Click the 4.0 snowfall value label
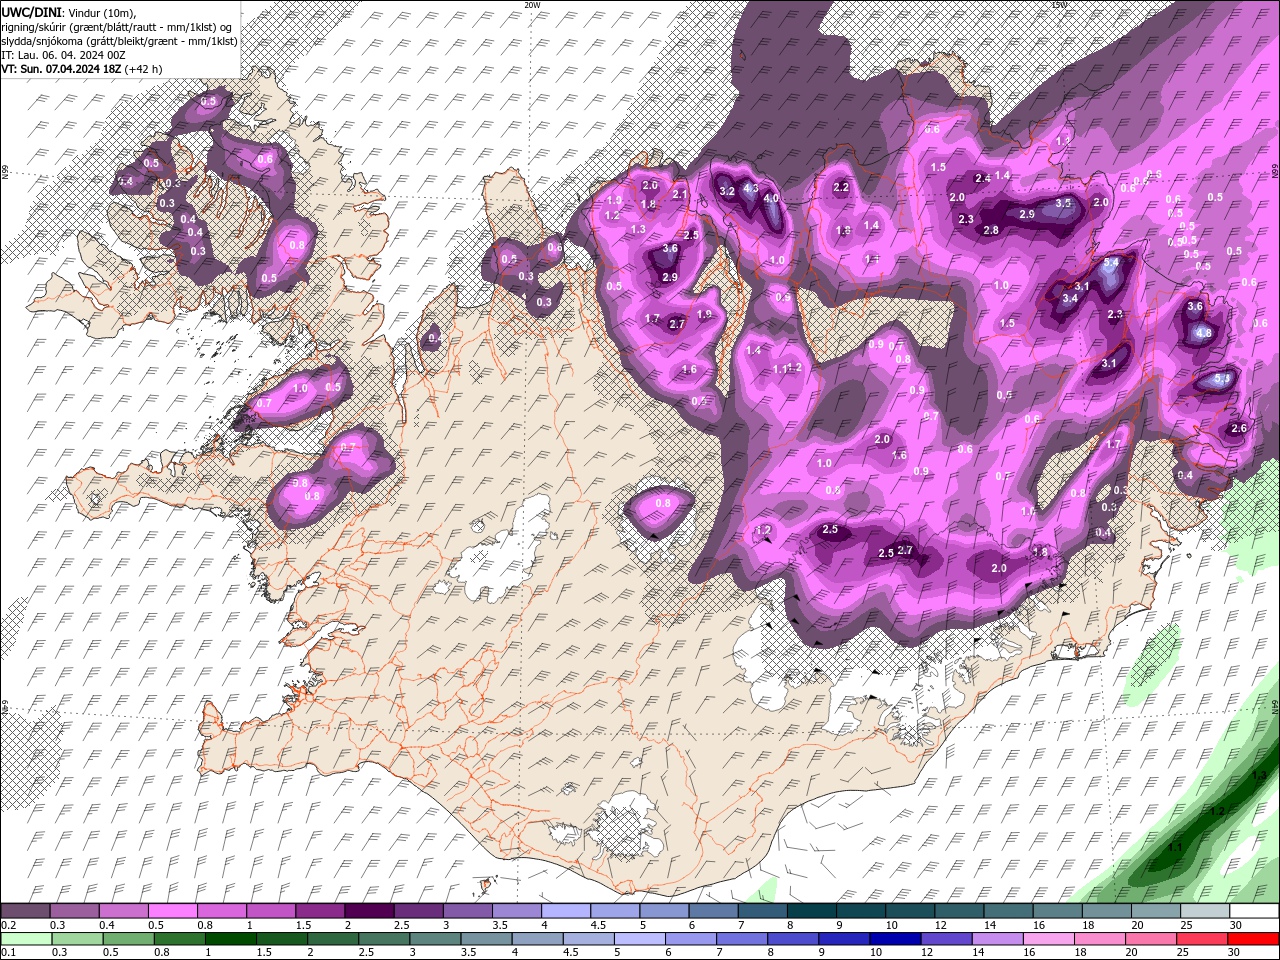The image size is (1280, 960). [x=771, y=199]
